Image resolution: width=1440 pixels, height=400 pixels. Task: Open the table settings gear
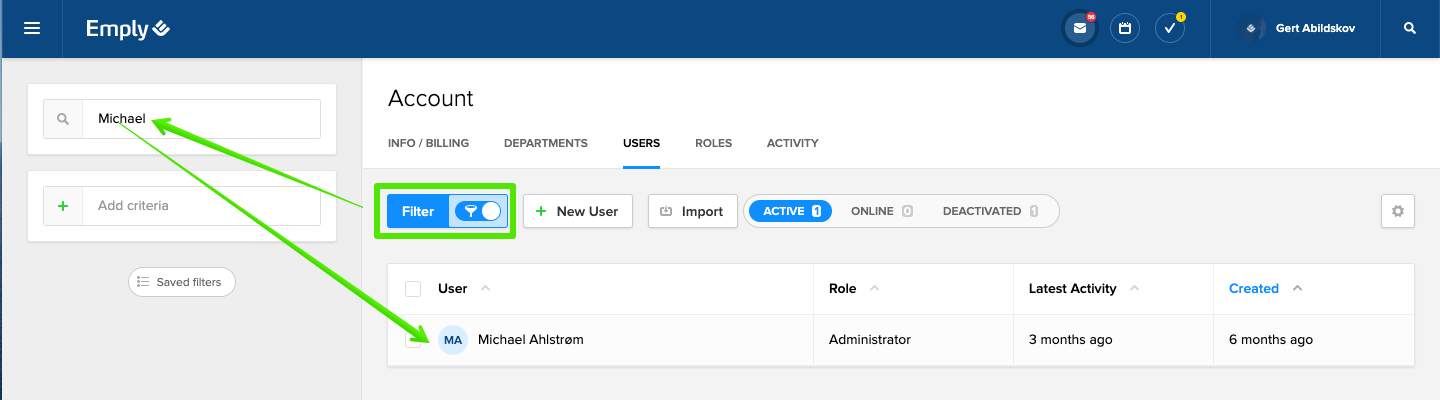(1397, 211)
